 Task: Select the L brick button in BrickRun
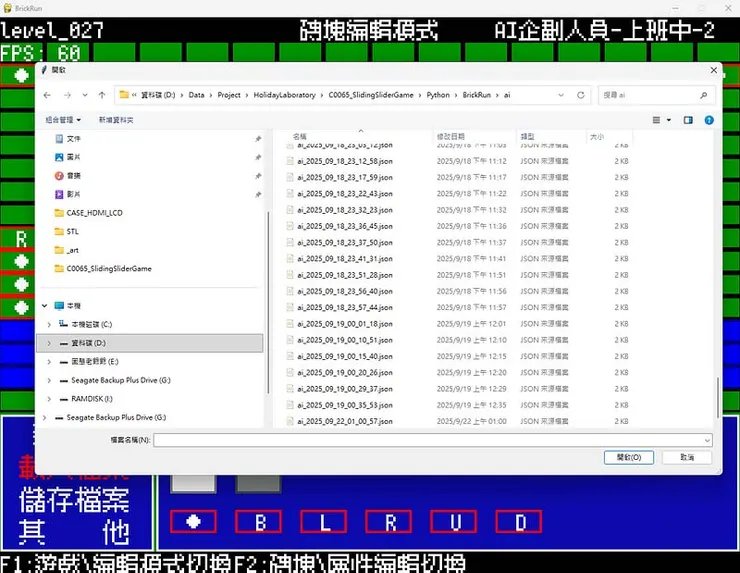(x=323, y=522)
